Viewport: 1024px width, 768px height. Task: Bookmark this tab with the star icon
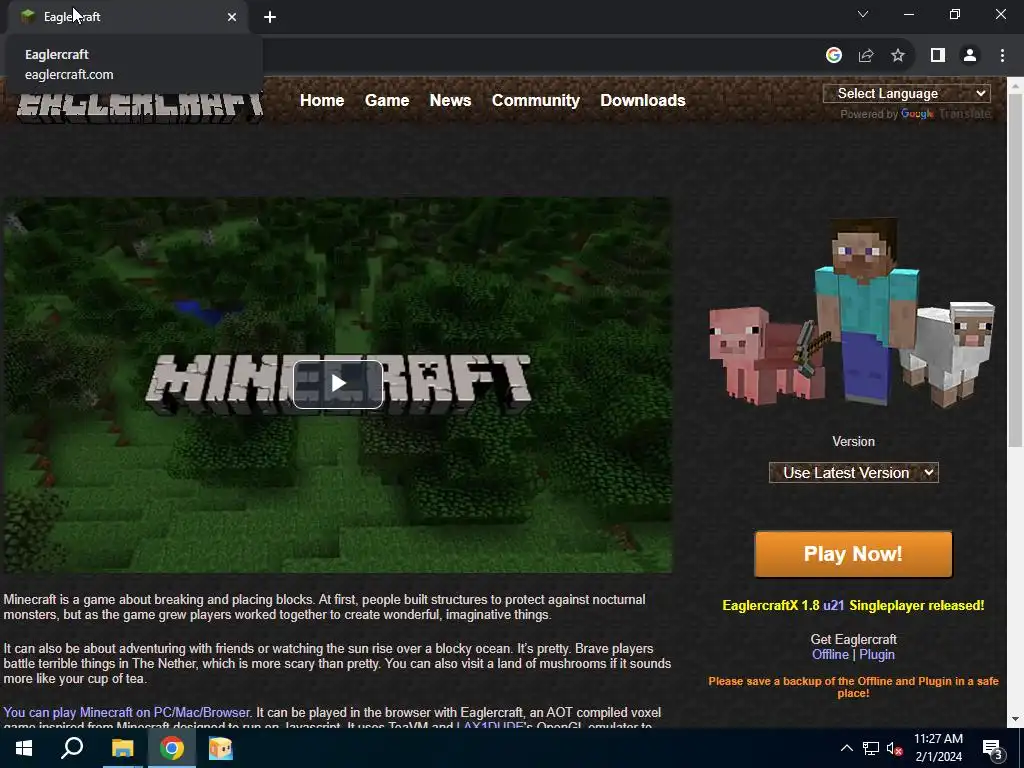point(898,56)
